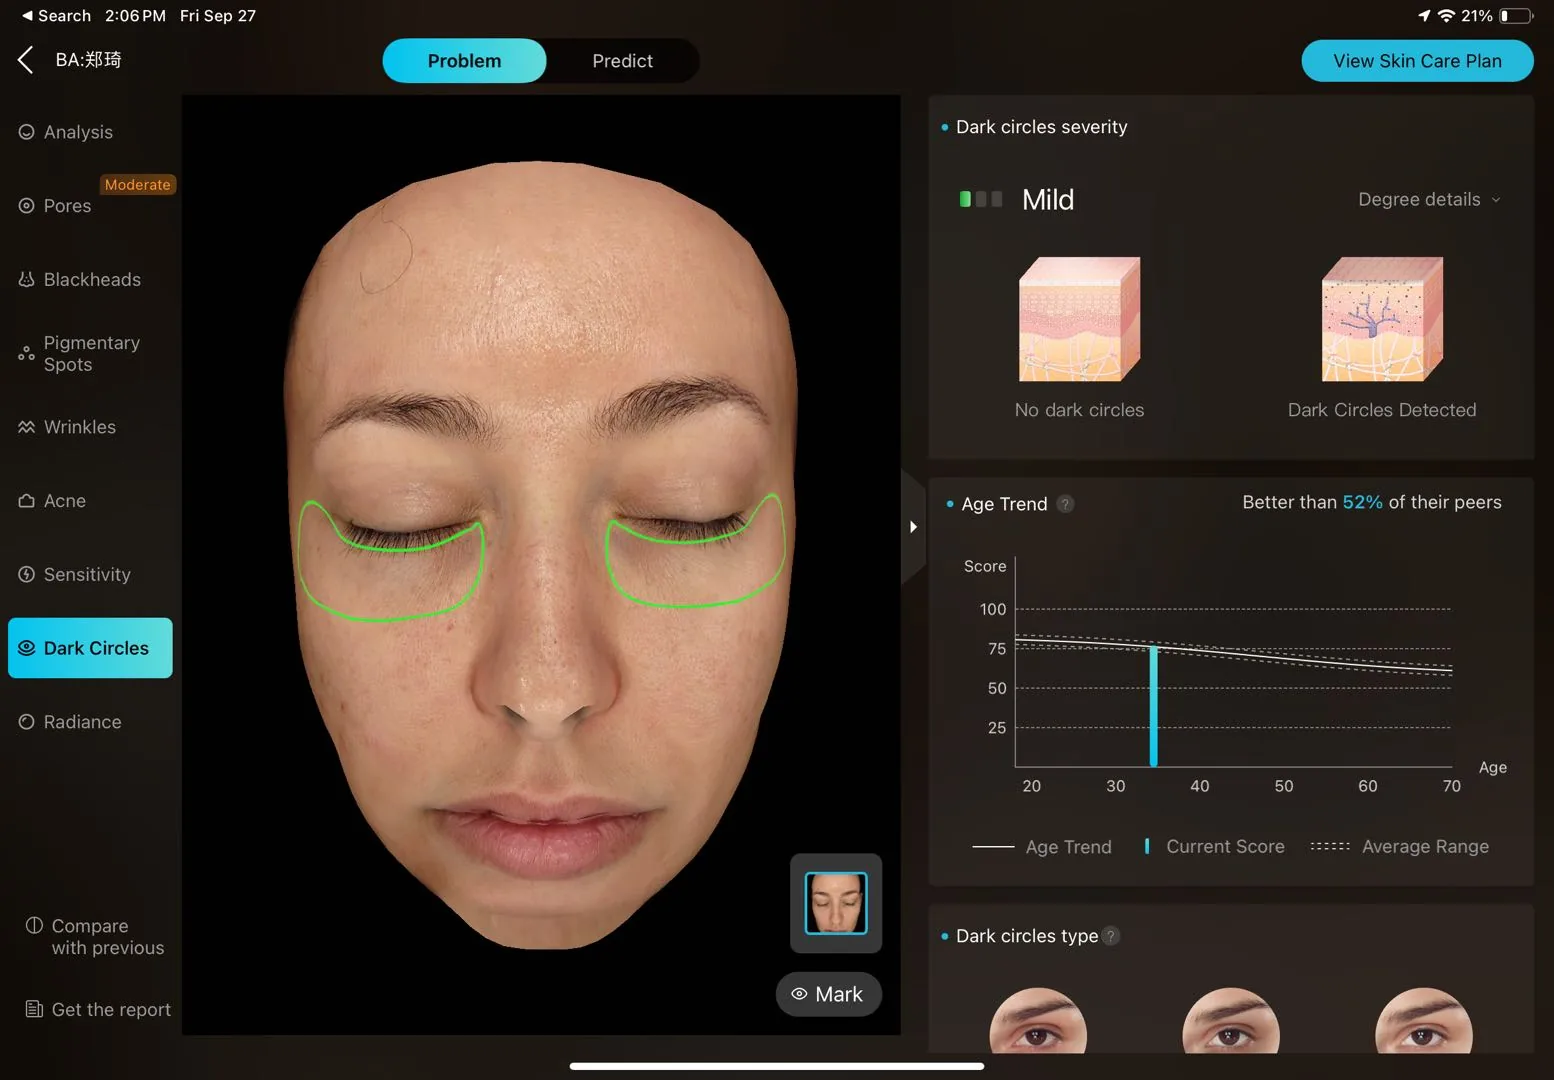
Task: Select the Problem view toggle
Action: [464, 61]
